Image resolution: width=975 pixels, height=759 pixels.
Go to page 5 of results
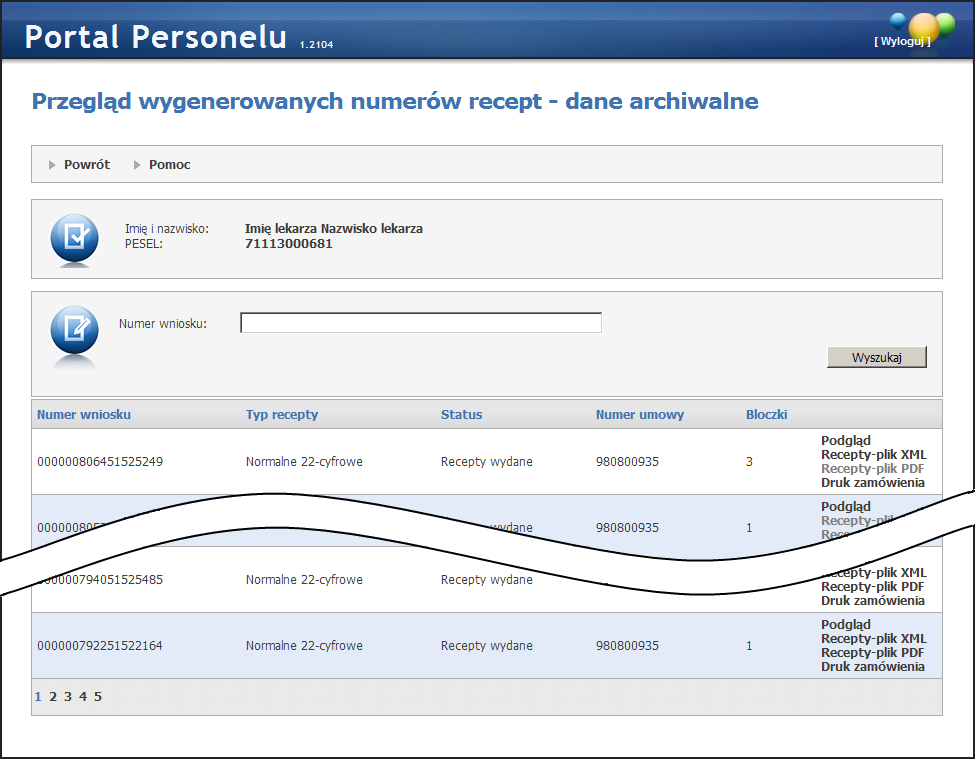click(x=98, y=697)
